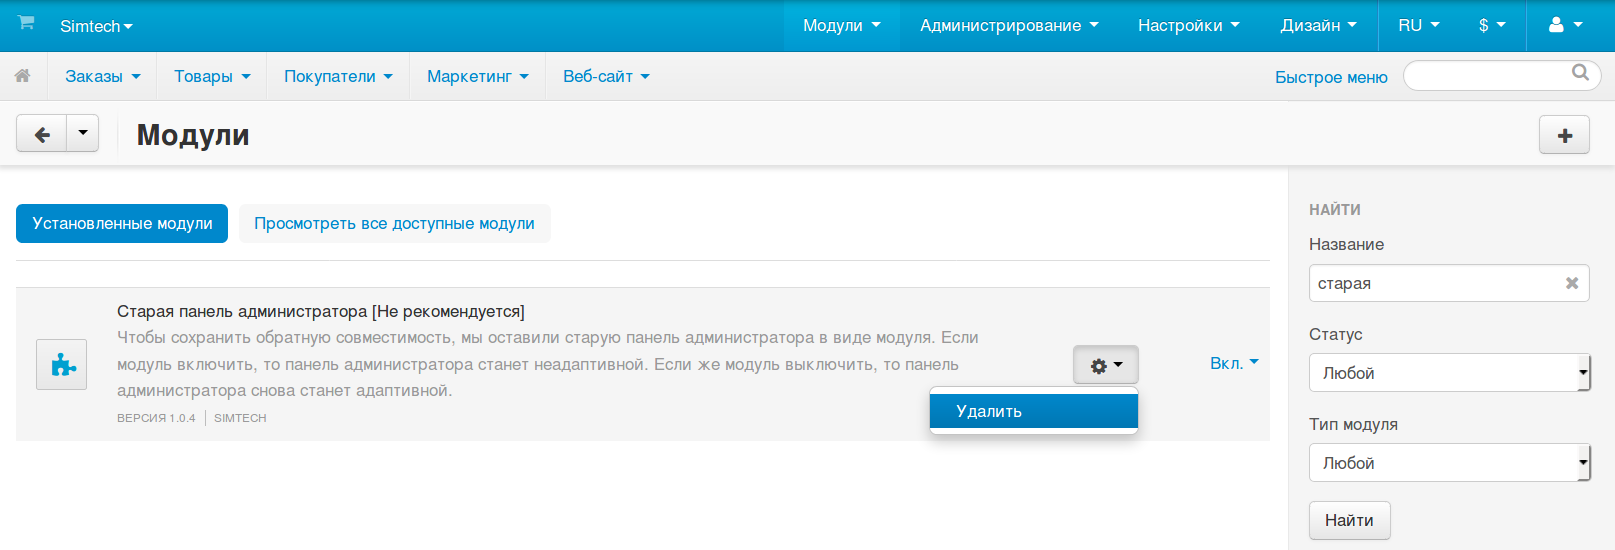1615x550 pixels.
Task: Click the Быстрое меню link
Action: click(x=1330, y=77)
